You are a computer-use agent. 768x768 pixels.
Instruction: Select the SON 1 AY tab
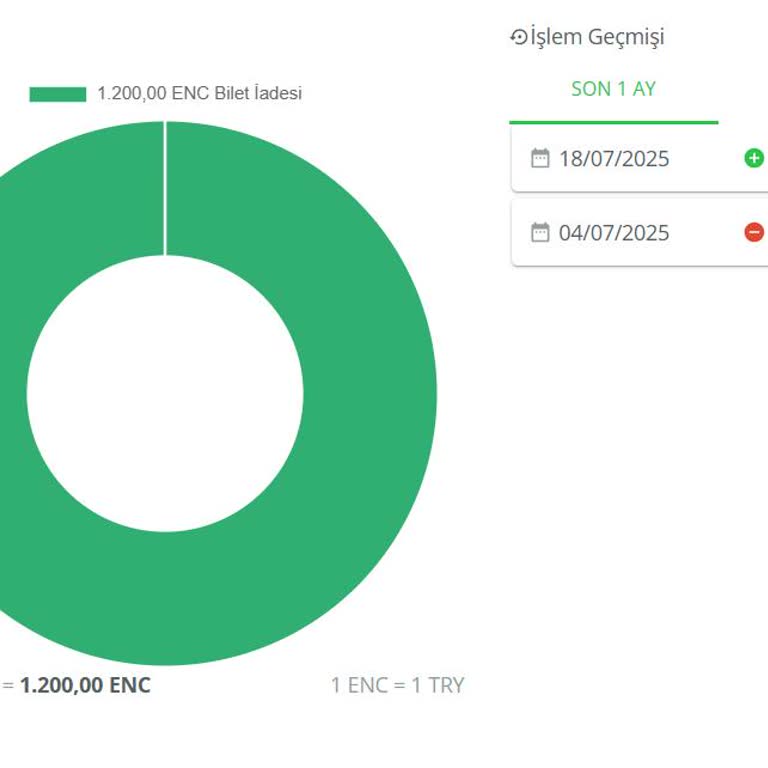(613, 89)
